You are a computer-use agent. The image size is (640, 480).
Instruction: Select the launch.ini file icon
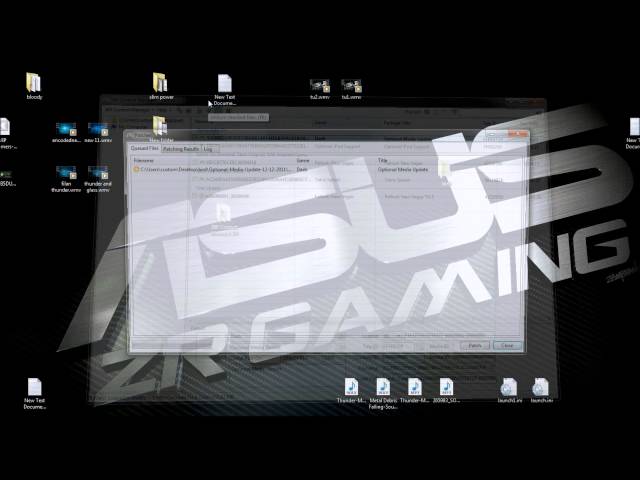(x=541, y=391)
